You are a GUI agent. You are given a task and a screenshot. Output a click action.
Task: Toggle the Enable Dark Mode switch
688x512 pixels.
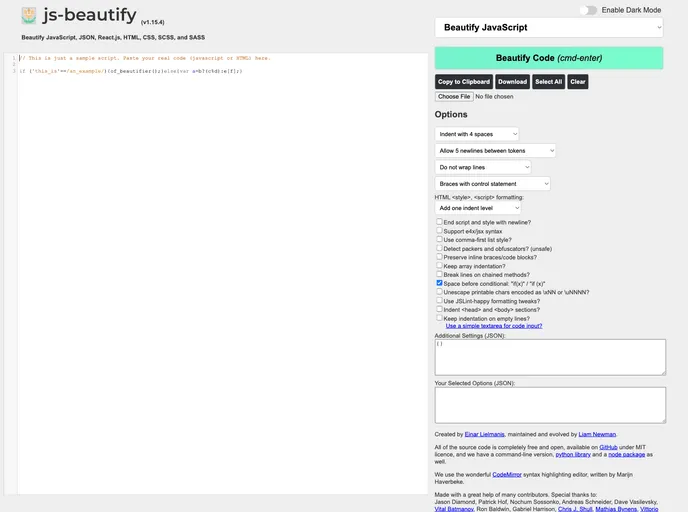(x=588, y=10)
